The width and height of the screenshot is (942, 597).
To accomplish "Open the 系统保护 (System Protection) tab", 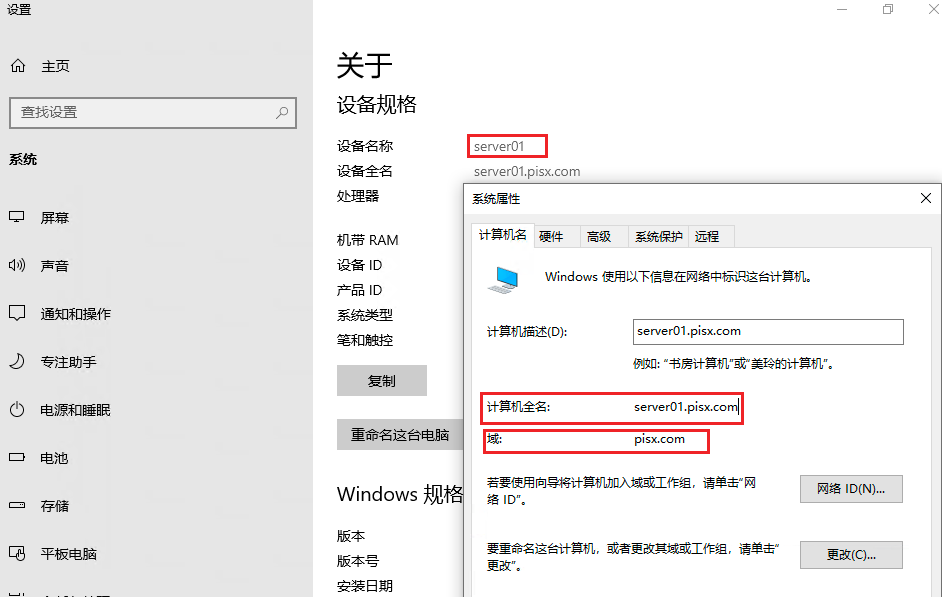I will click(658, 237).
